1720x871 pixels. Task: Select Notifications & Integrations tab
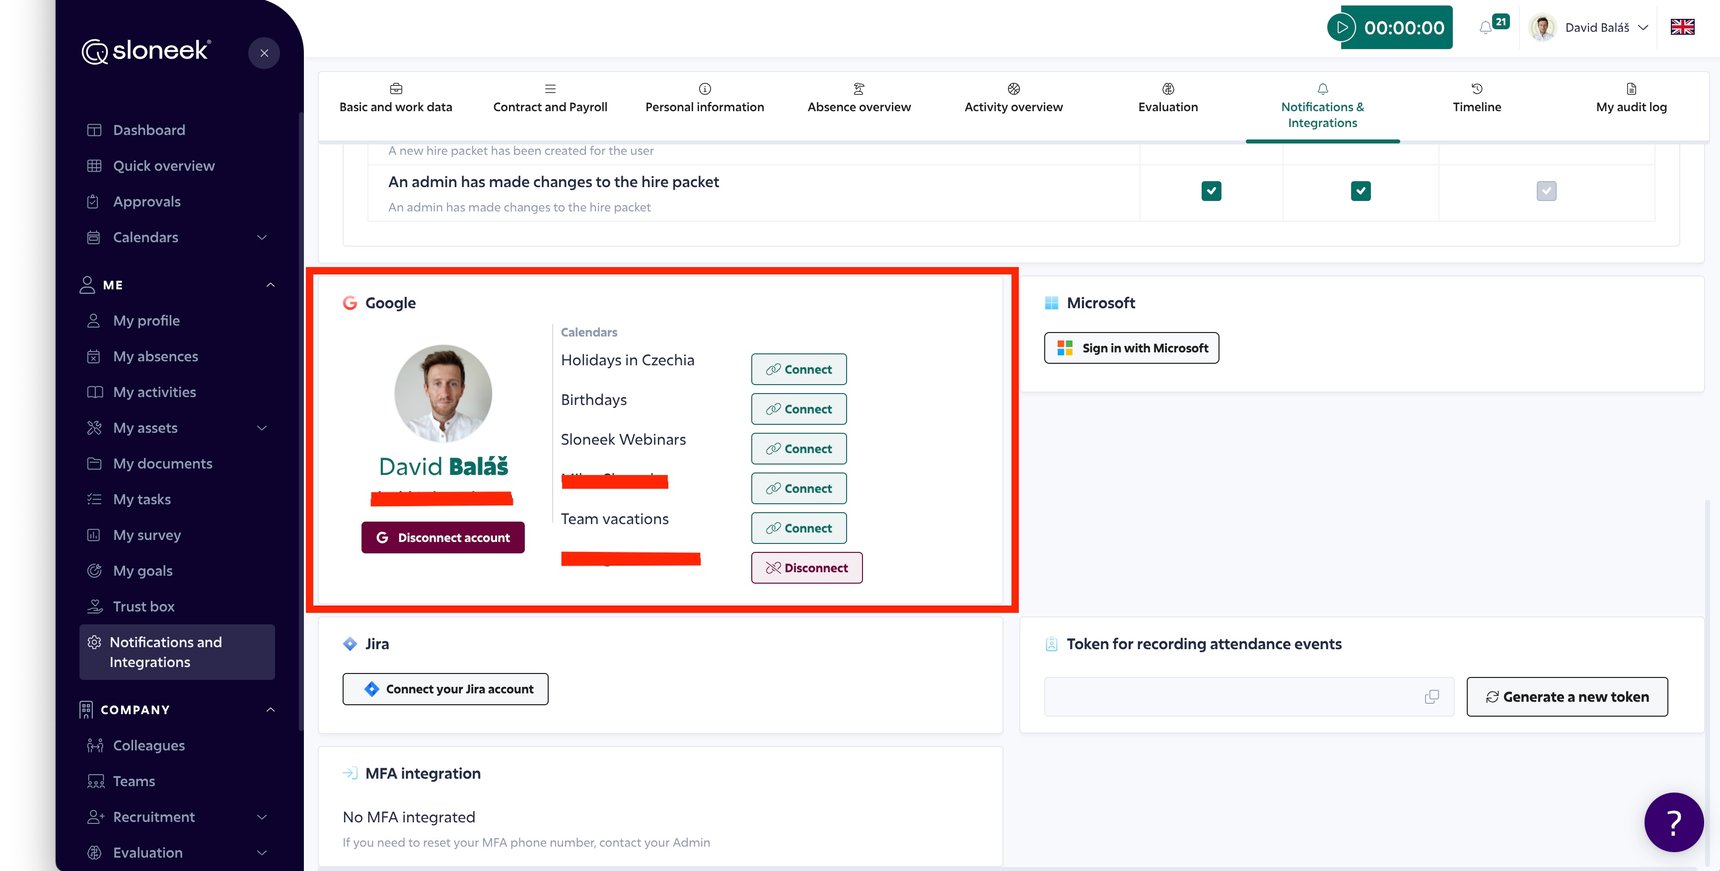pos(1322,107)
